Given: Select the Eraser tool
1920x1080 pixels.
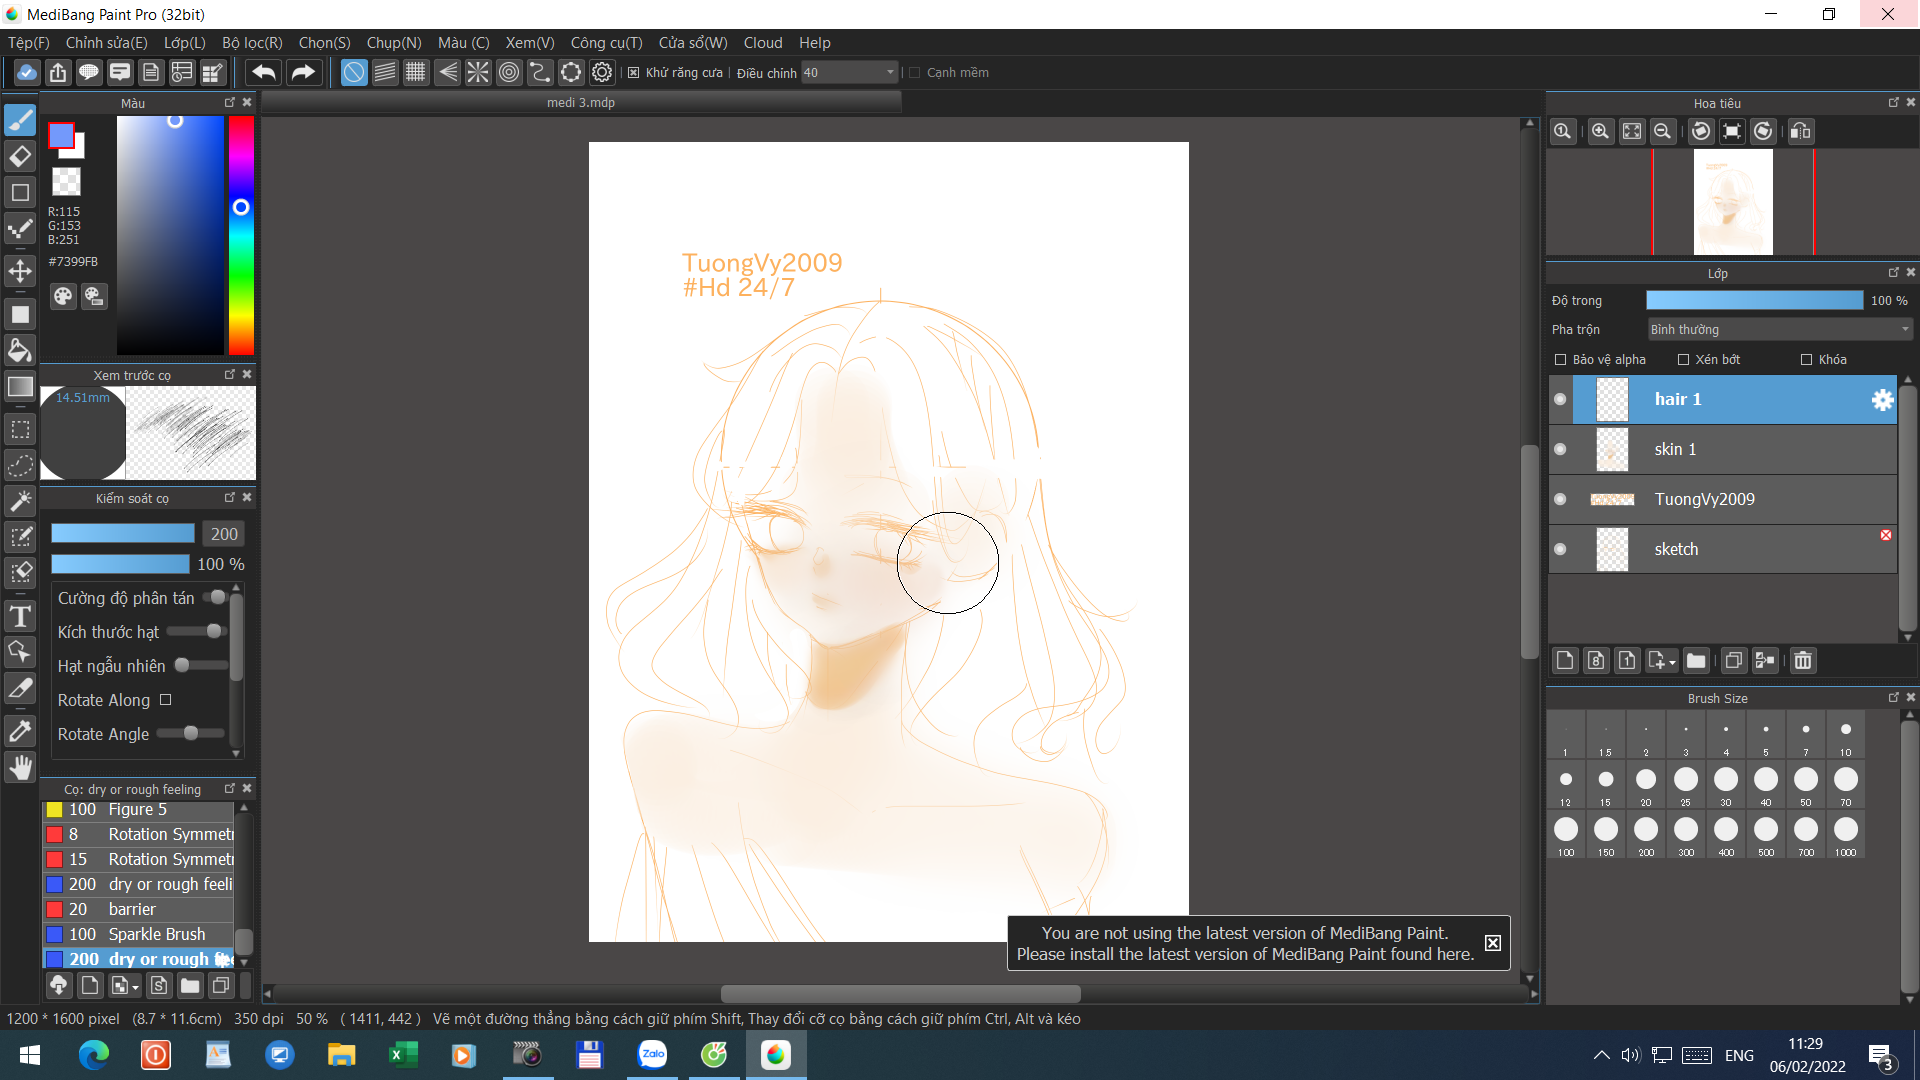Looking at the screenshot, I should coord(20,156).
